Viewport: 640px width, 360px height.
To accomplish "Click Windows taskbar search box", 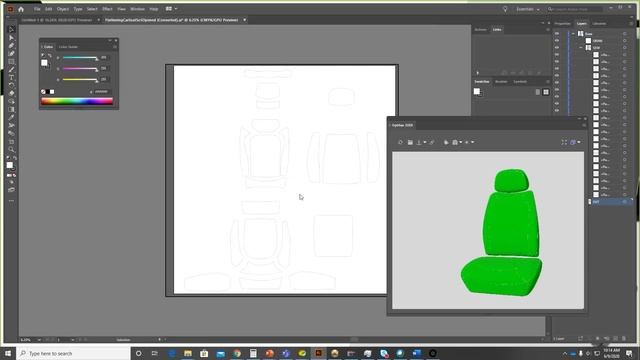I will tap(73, 353).
